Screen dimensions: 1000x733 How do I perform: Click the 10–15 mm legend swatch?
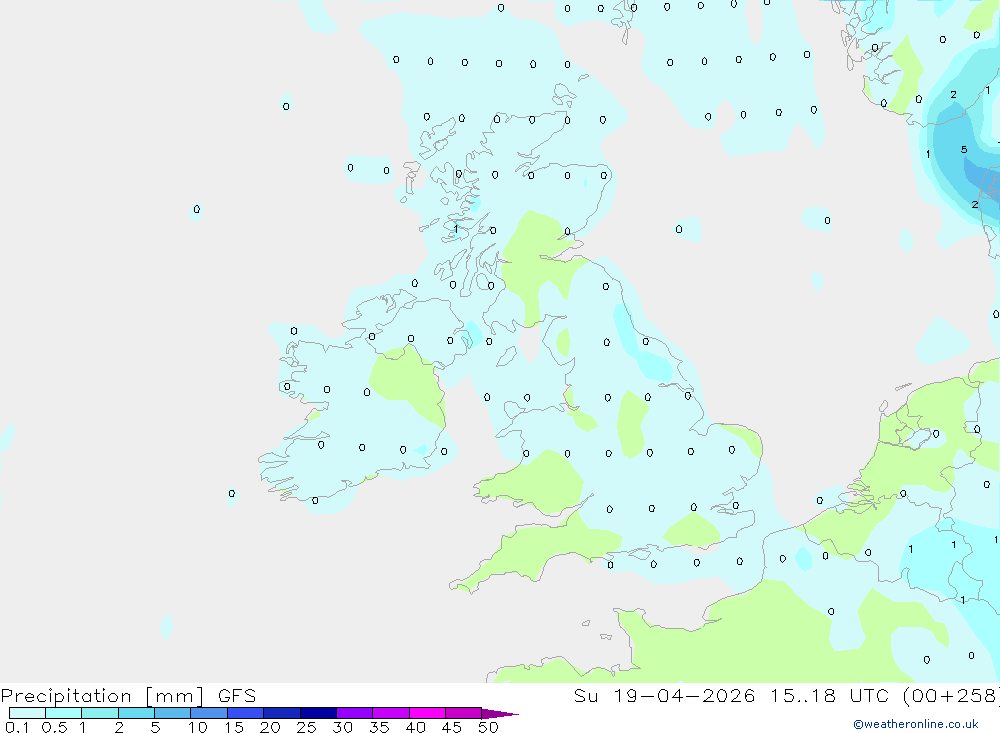(209, 713)
